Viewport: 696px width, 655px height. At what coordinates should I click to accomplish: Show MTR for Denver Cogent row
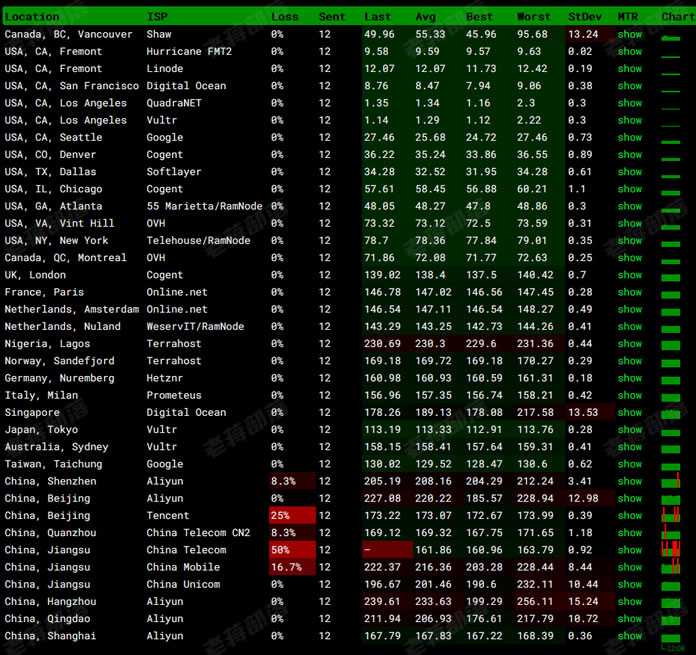click(629, 154)
